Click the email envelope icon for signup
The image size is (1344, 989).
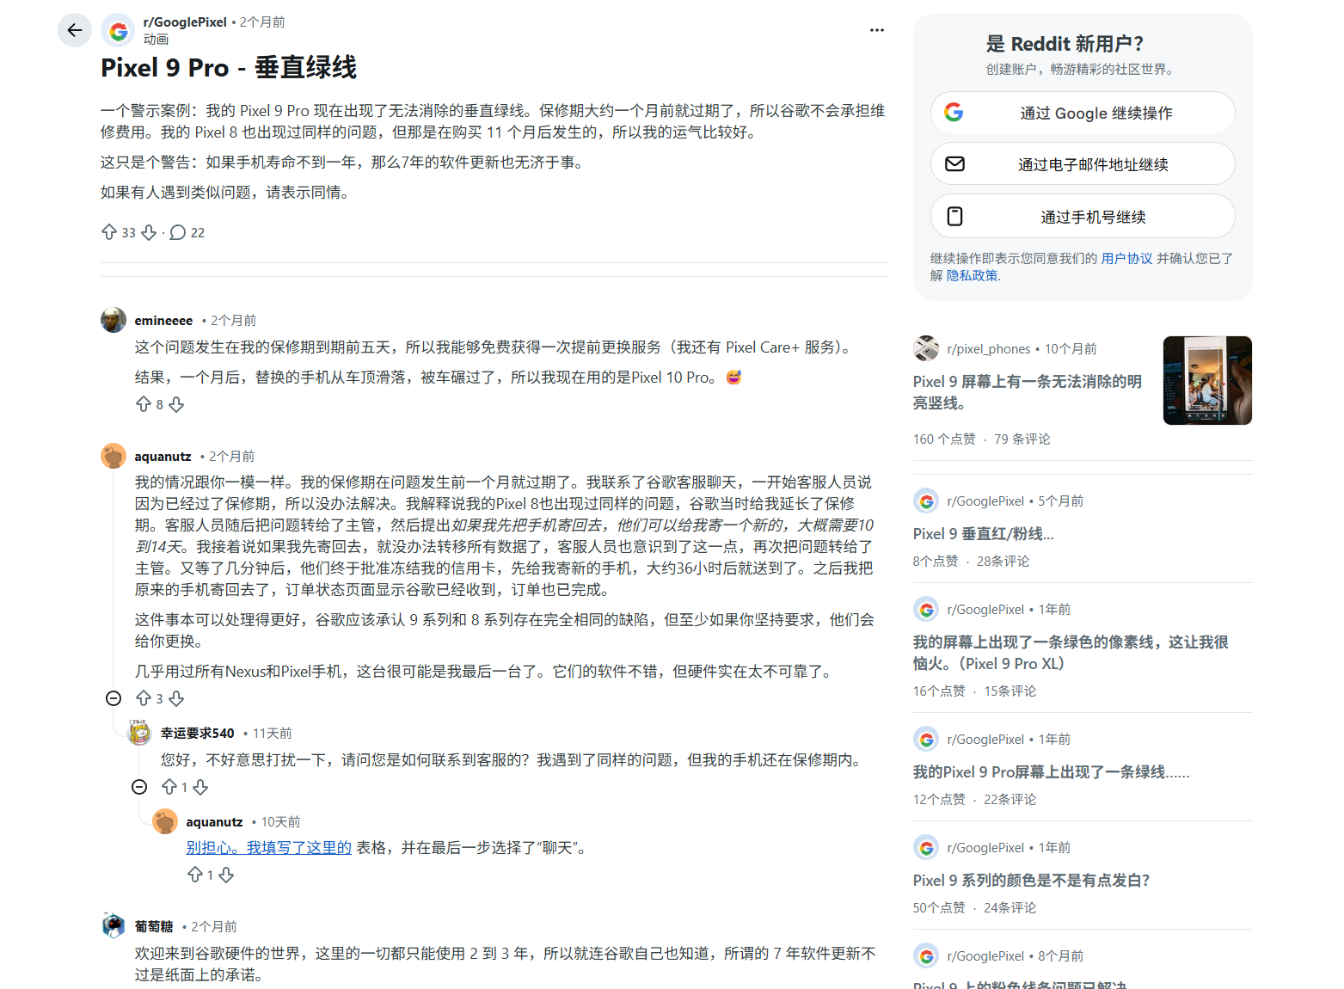tap(955, 163)
